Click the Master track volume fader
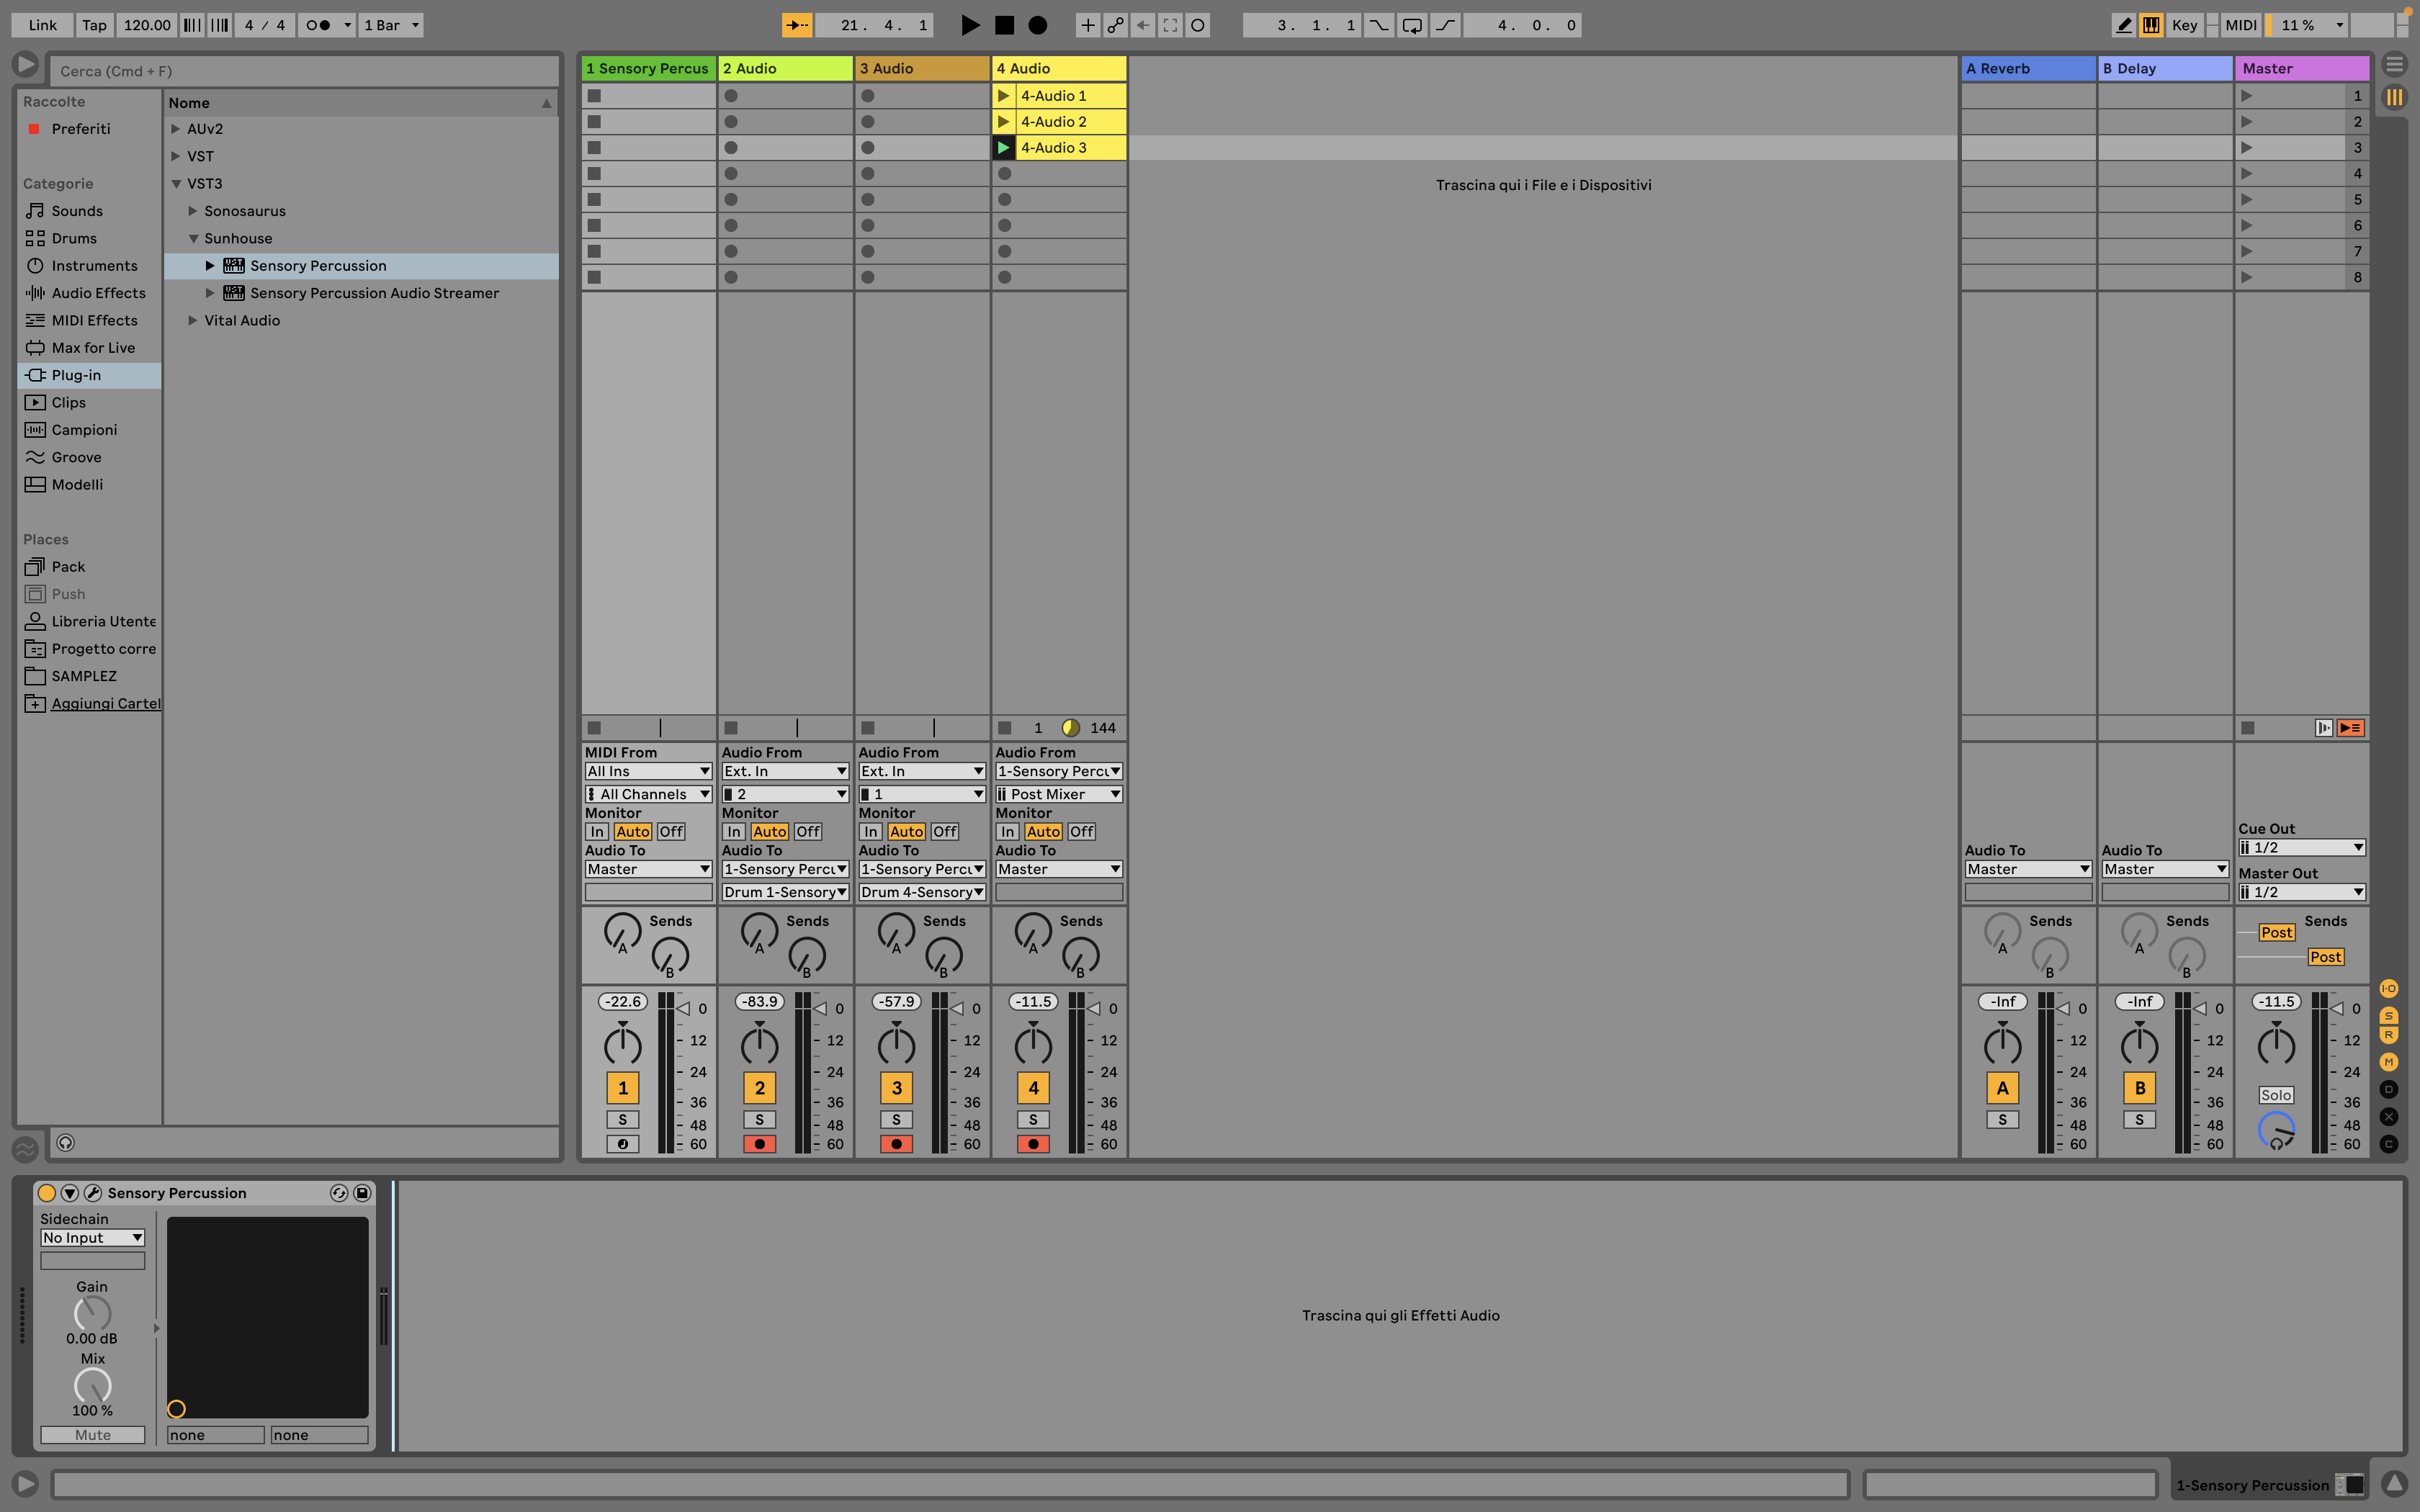 [2338, 1009]
